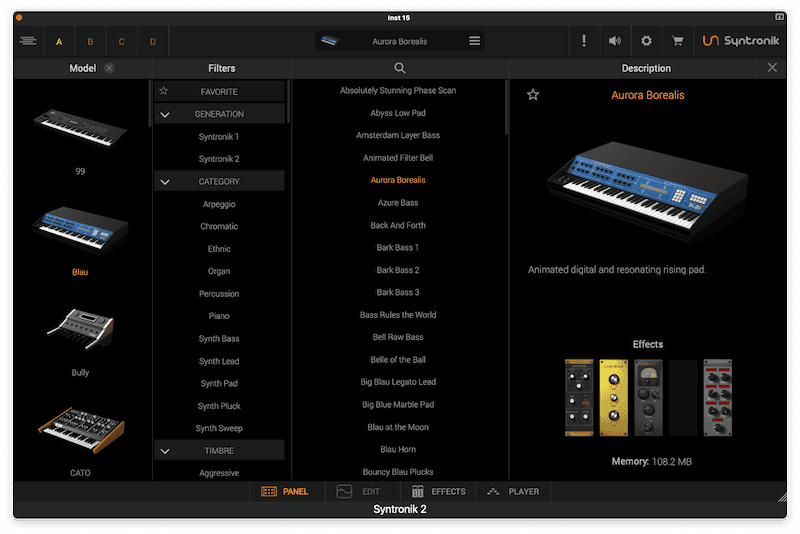The height and width of the screenshot is (534, 800).
Task: Load the Abyss Low Pad preset
Action: (x=398, y=113)
